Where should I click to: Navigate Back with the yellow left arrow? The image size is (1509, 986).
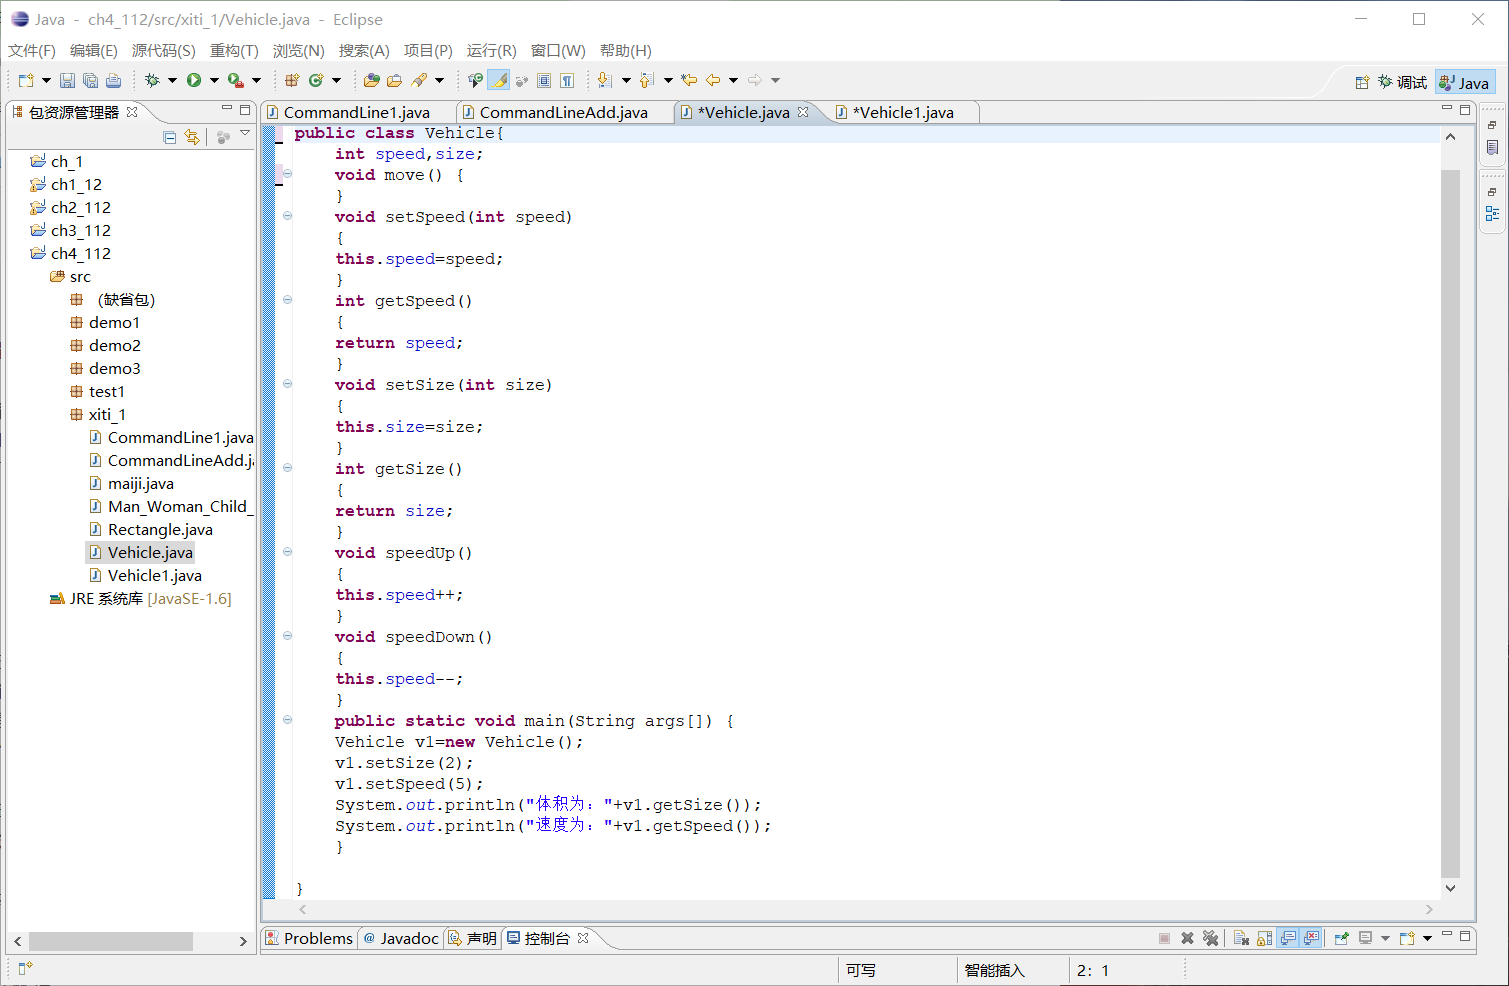[x=713, y=80]
